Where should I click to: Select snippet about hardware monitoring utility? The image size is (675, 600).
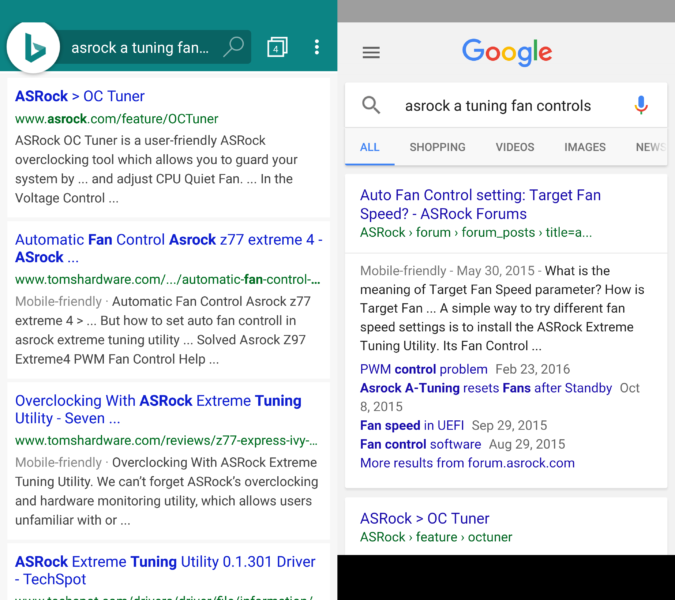pos(167,491)
